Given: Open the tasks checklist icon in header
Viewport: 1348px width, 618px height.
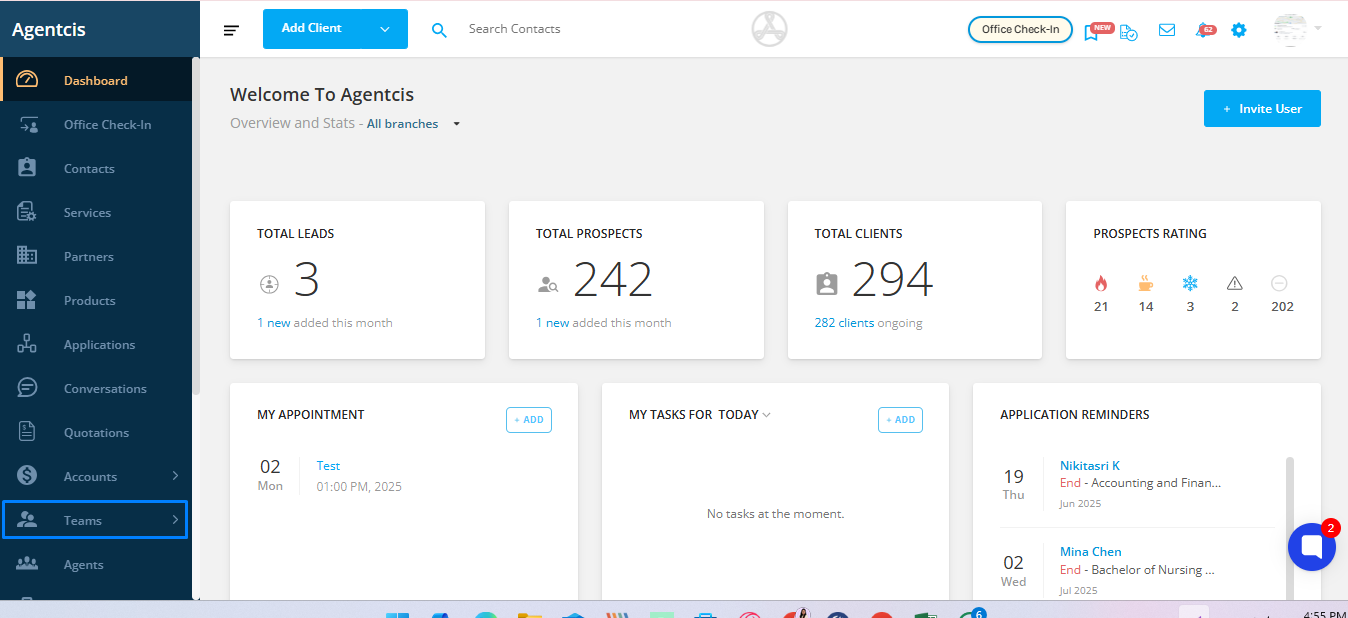Looking at the screenshot, I should tap(1129, 32).
